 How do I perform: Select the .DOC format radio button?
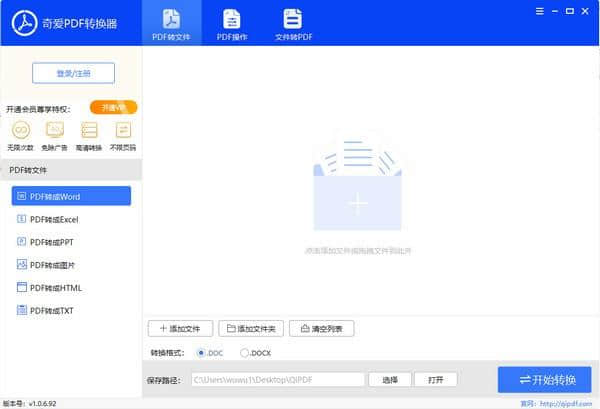click(202, 352)
